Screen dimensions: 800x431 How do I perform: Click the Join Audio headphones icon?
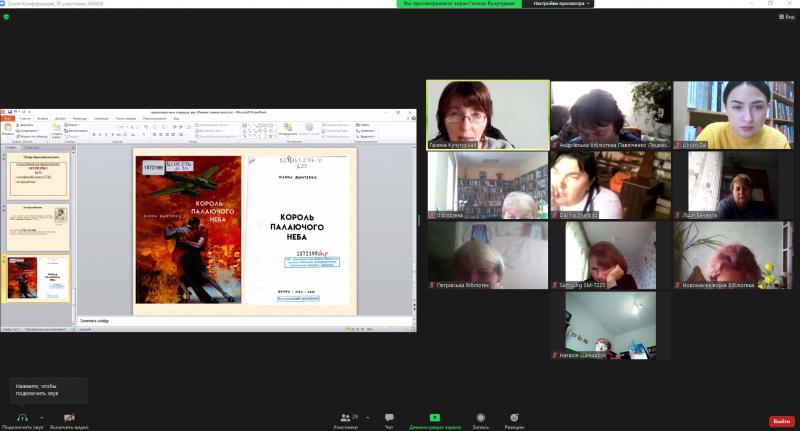coord(22,418)
